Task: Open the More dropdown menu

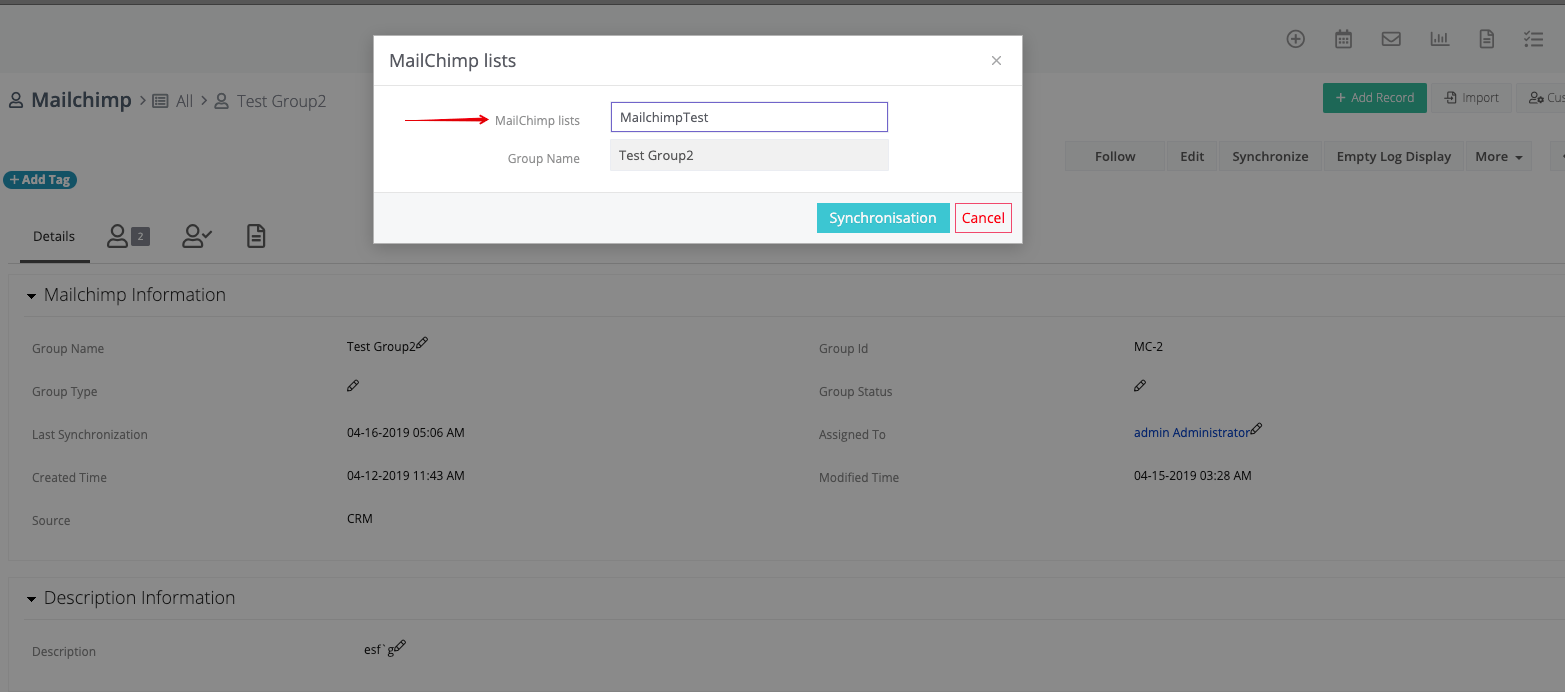Action: click(x=1498, y=156)
